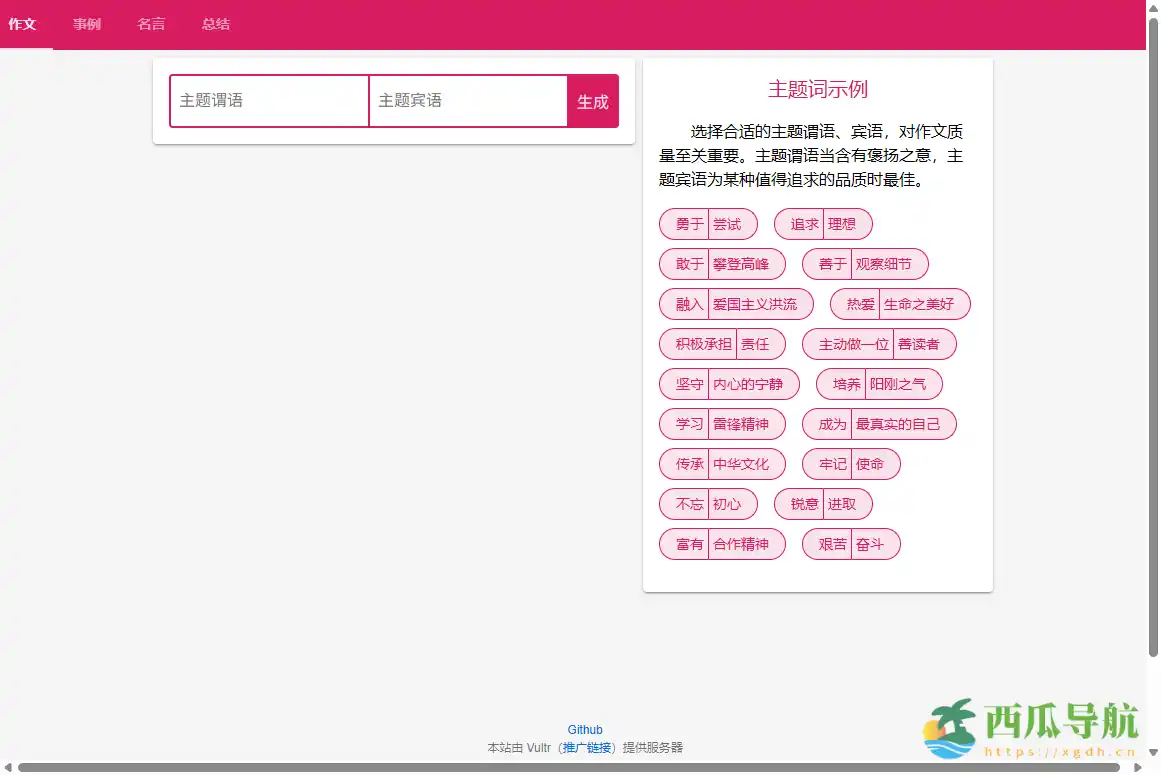Click the 主题宾语 input field
The height and width of the screenshot is (775, 1161).
467,100
